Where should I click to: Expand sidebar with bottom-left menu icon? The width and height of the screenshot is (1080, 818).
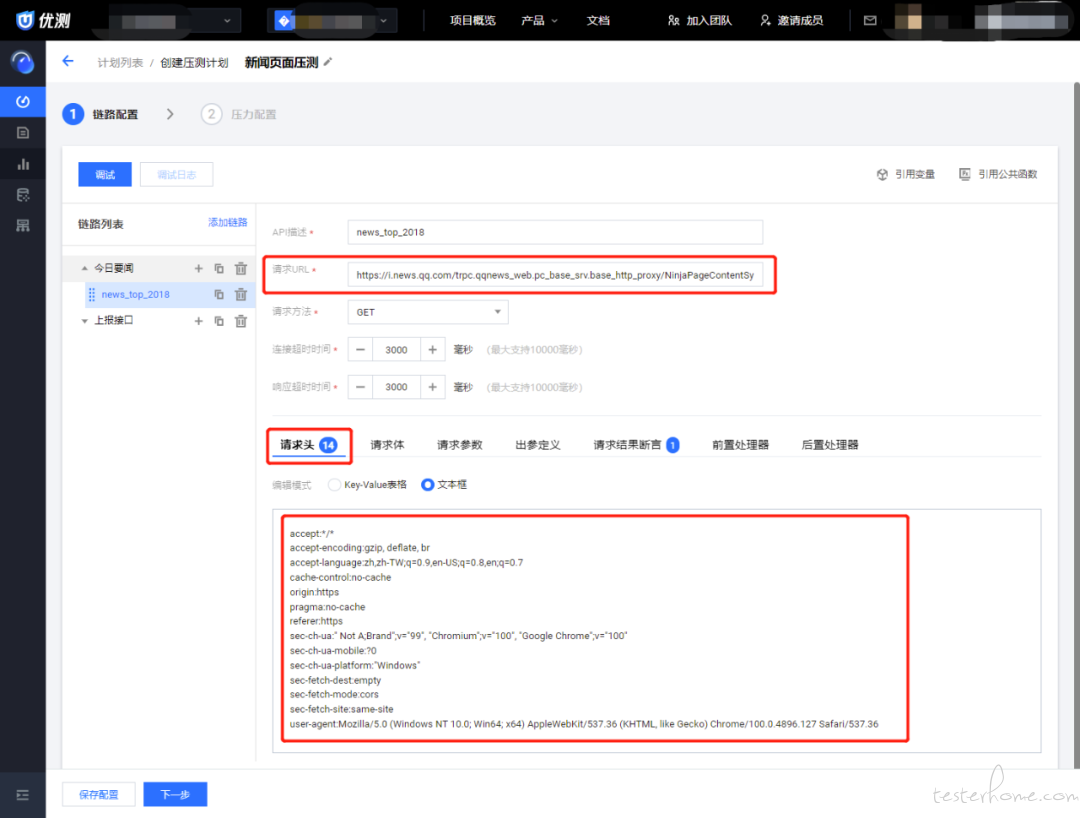coord(23,795)
